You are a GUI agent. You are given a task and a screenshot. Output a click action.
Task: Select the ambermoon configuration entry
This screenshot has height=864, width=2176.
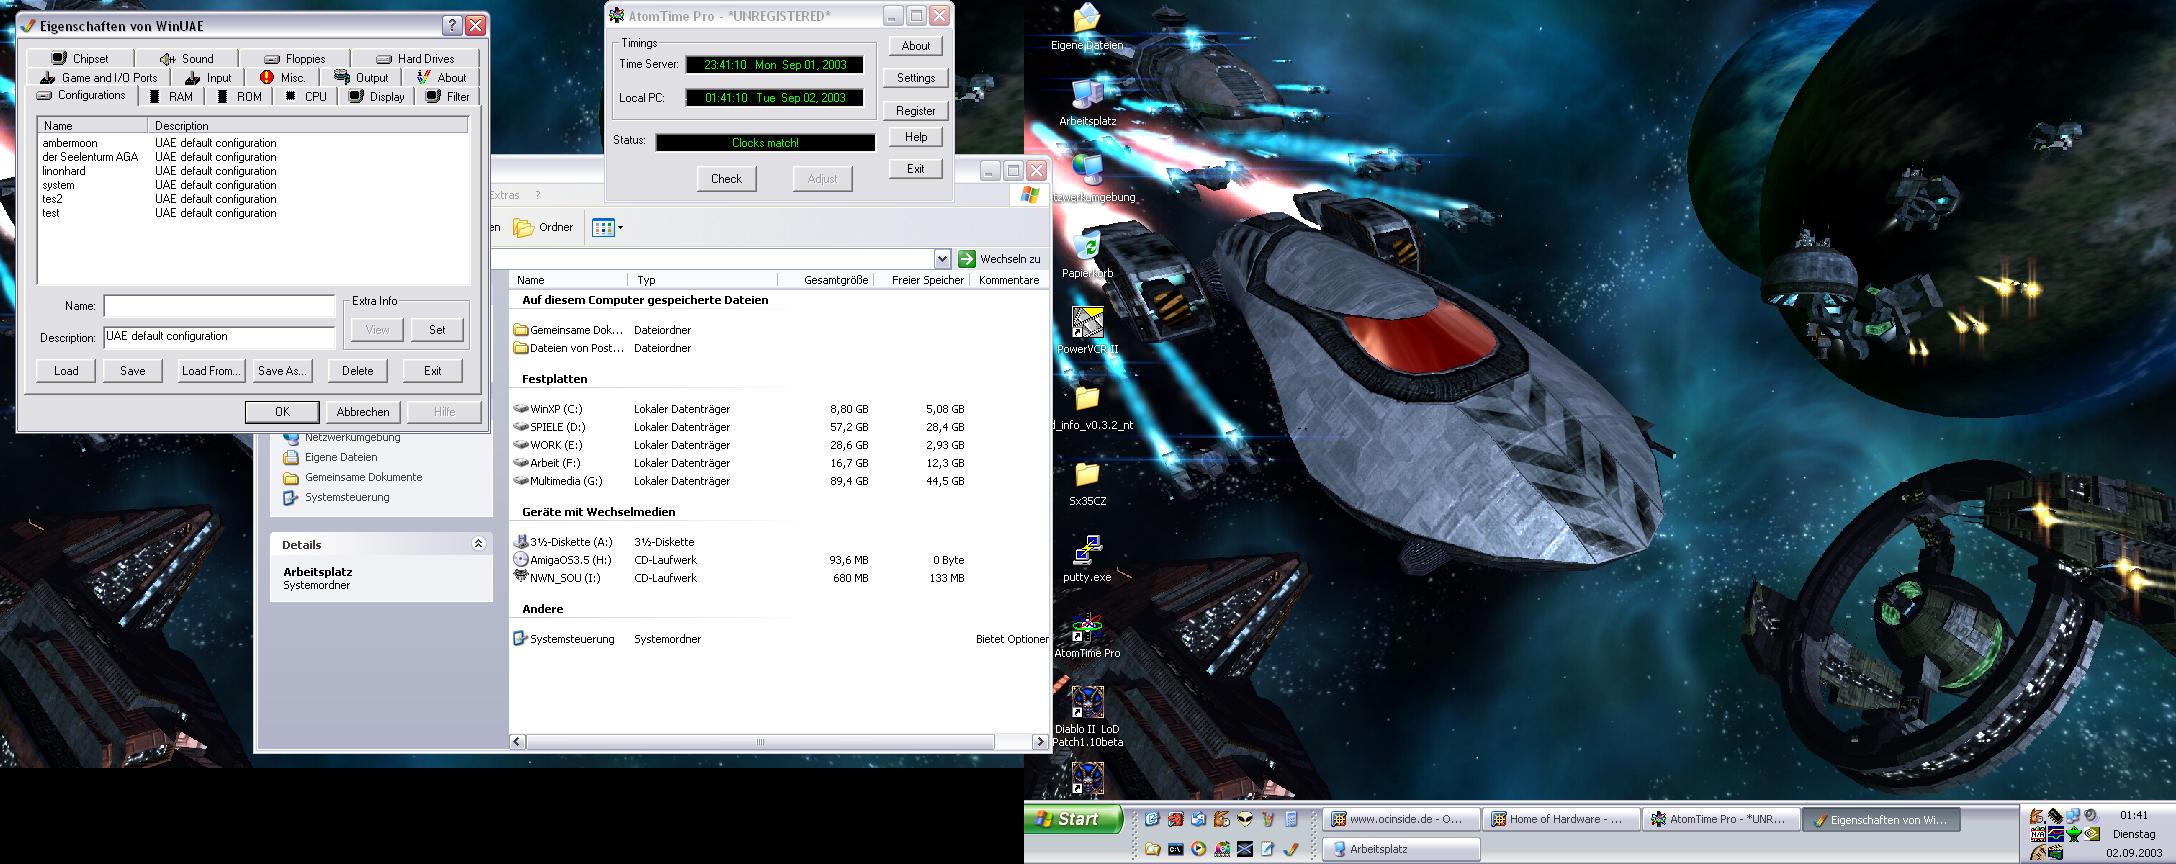click(x=70, y=143)
